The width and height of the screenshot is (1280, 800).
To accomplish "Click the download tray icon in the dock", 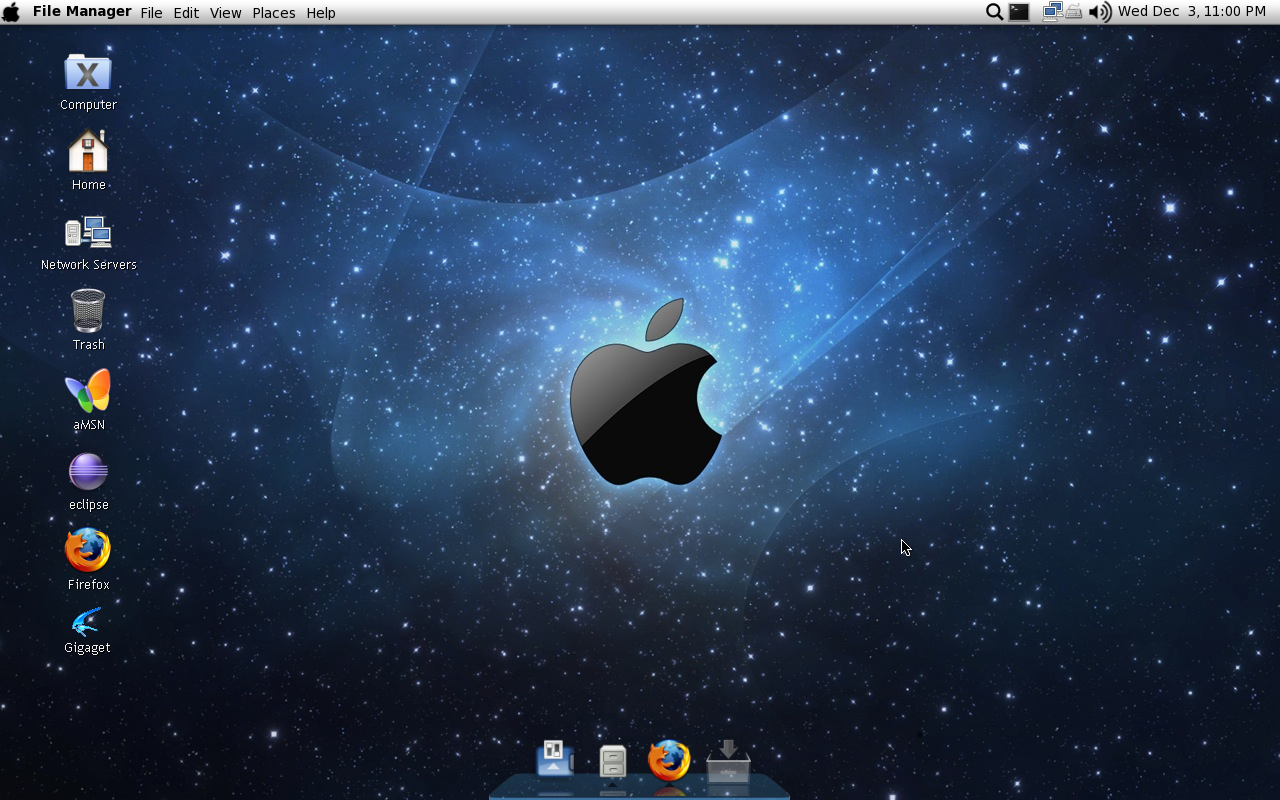I will coord(728,761).
